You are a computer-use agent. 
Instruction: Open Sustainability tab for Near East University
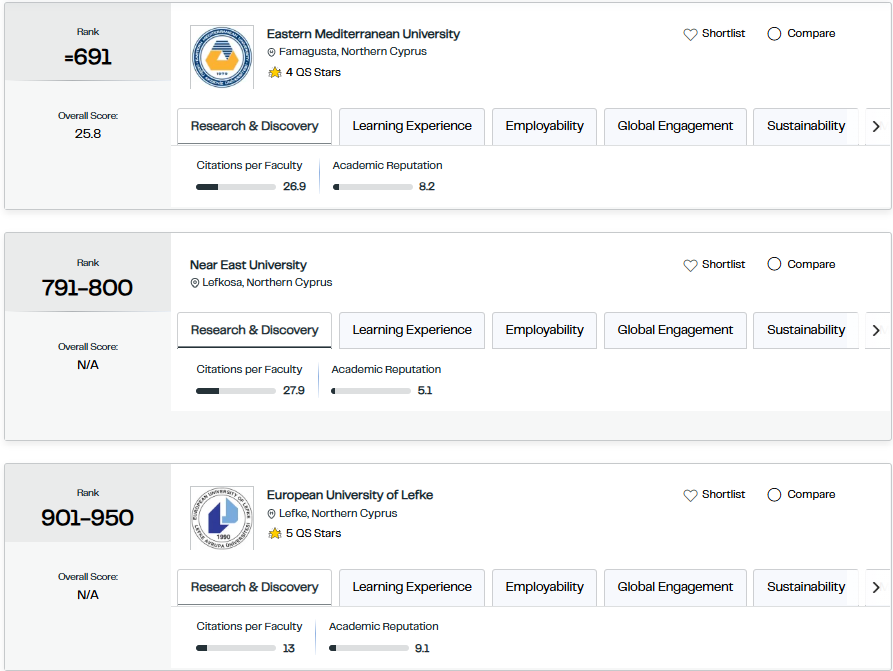point(806,330)
